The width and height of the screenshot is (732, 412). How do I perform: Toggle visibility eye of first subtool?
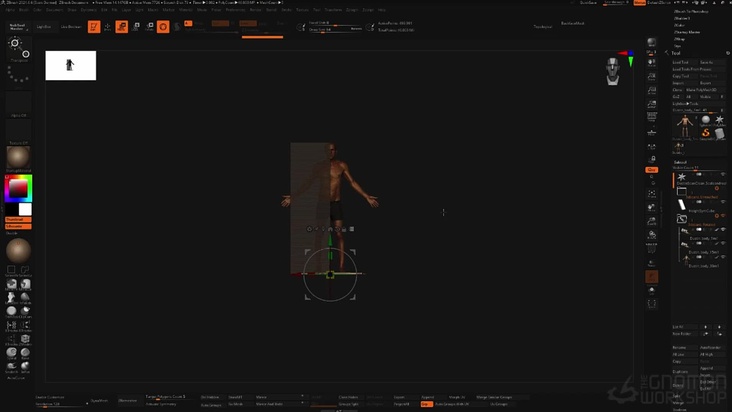click(723, 175)
